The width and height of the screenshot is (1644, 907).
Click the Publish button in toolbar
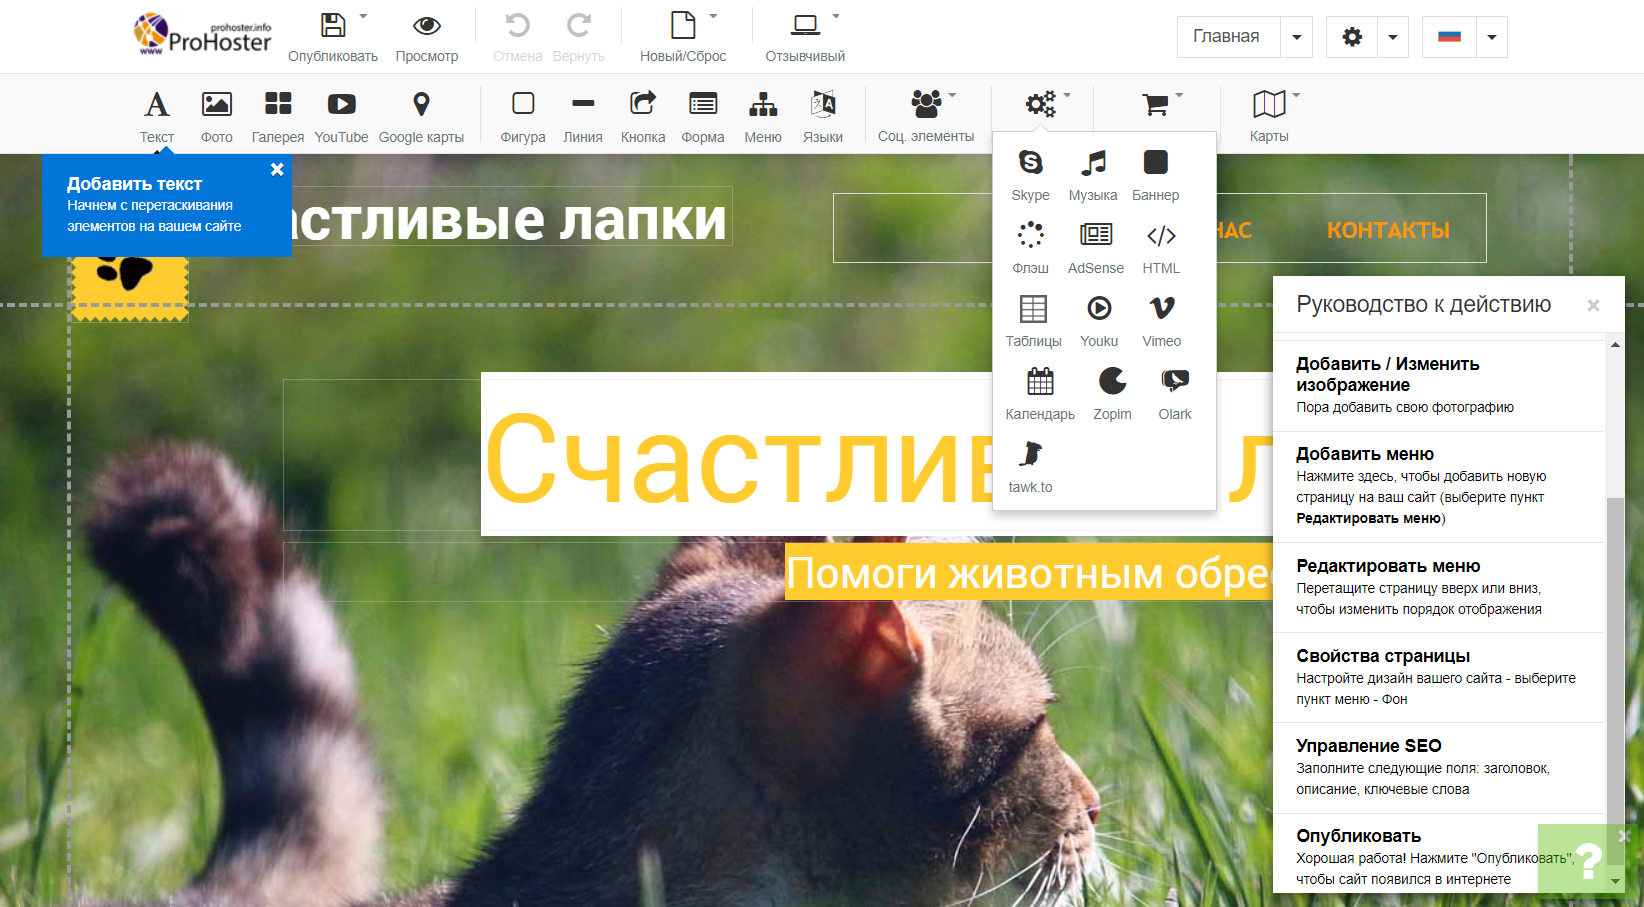(x=333, y=36)
